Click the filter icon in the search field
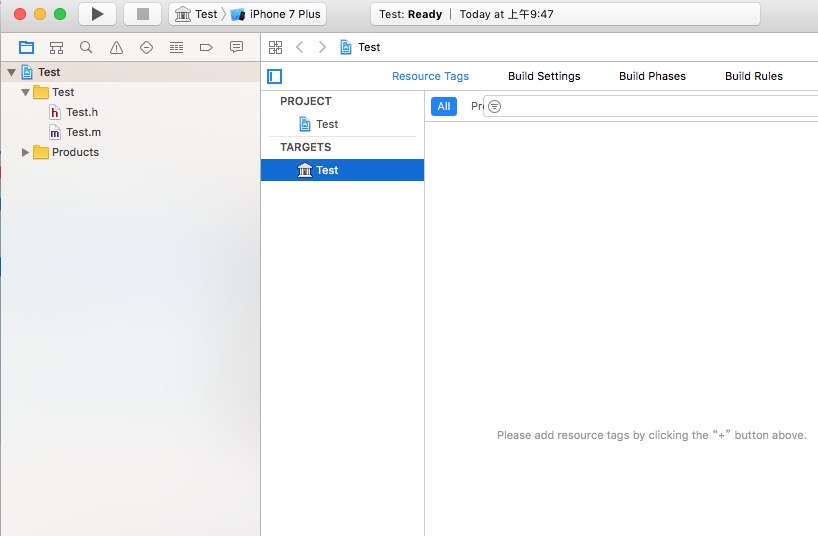 click(x=495, y=106)
